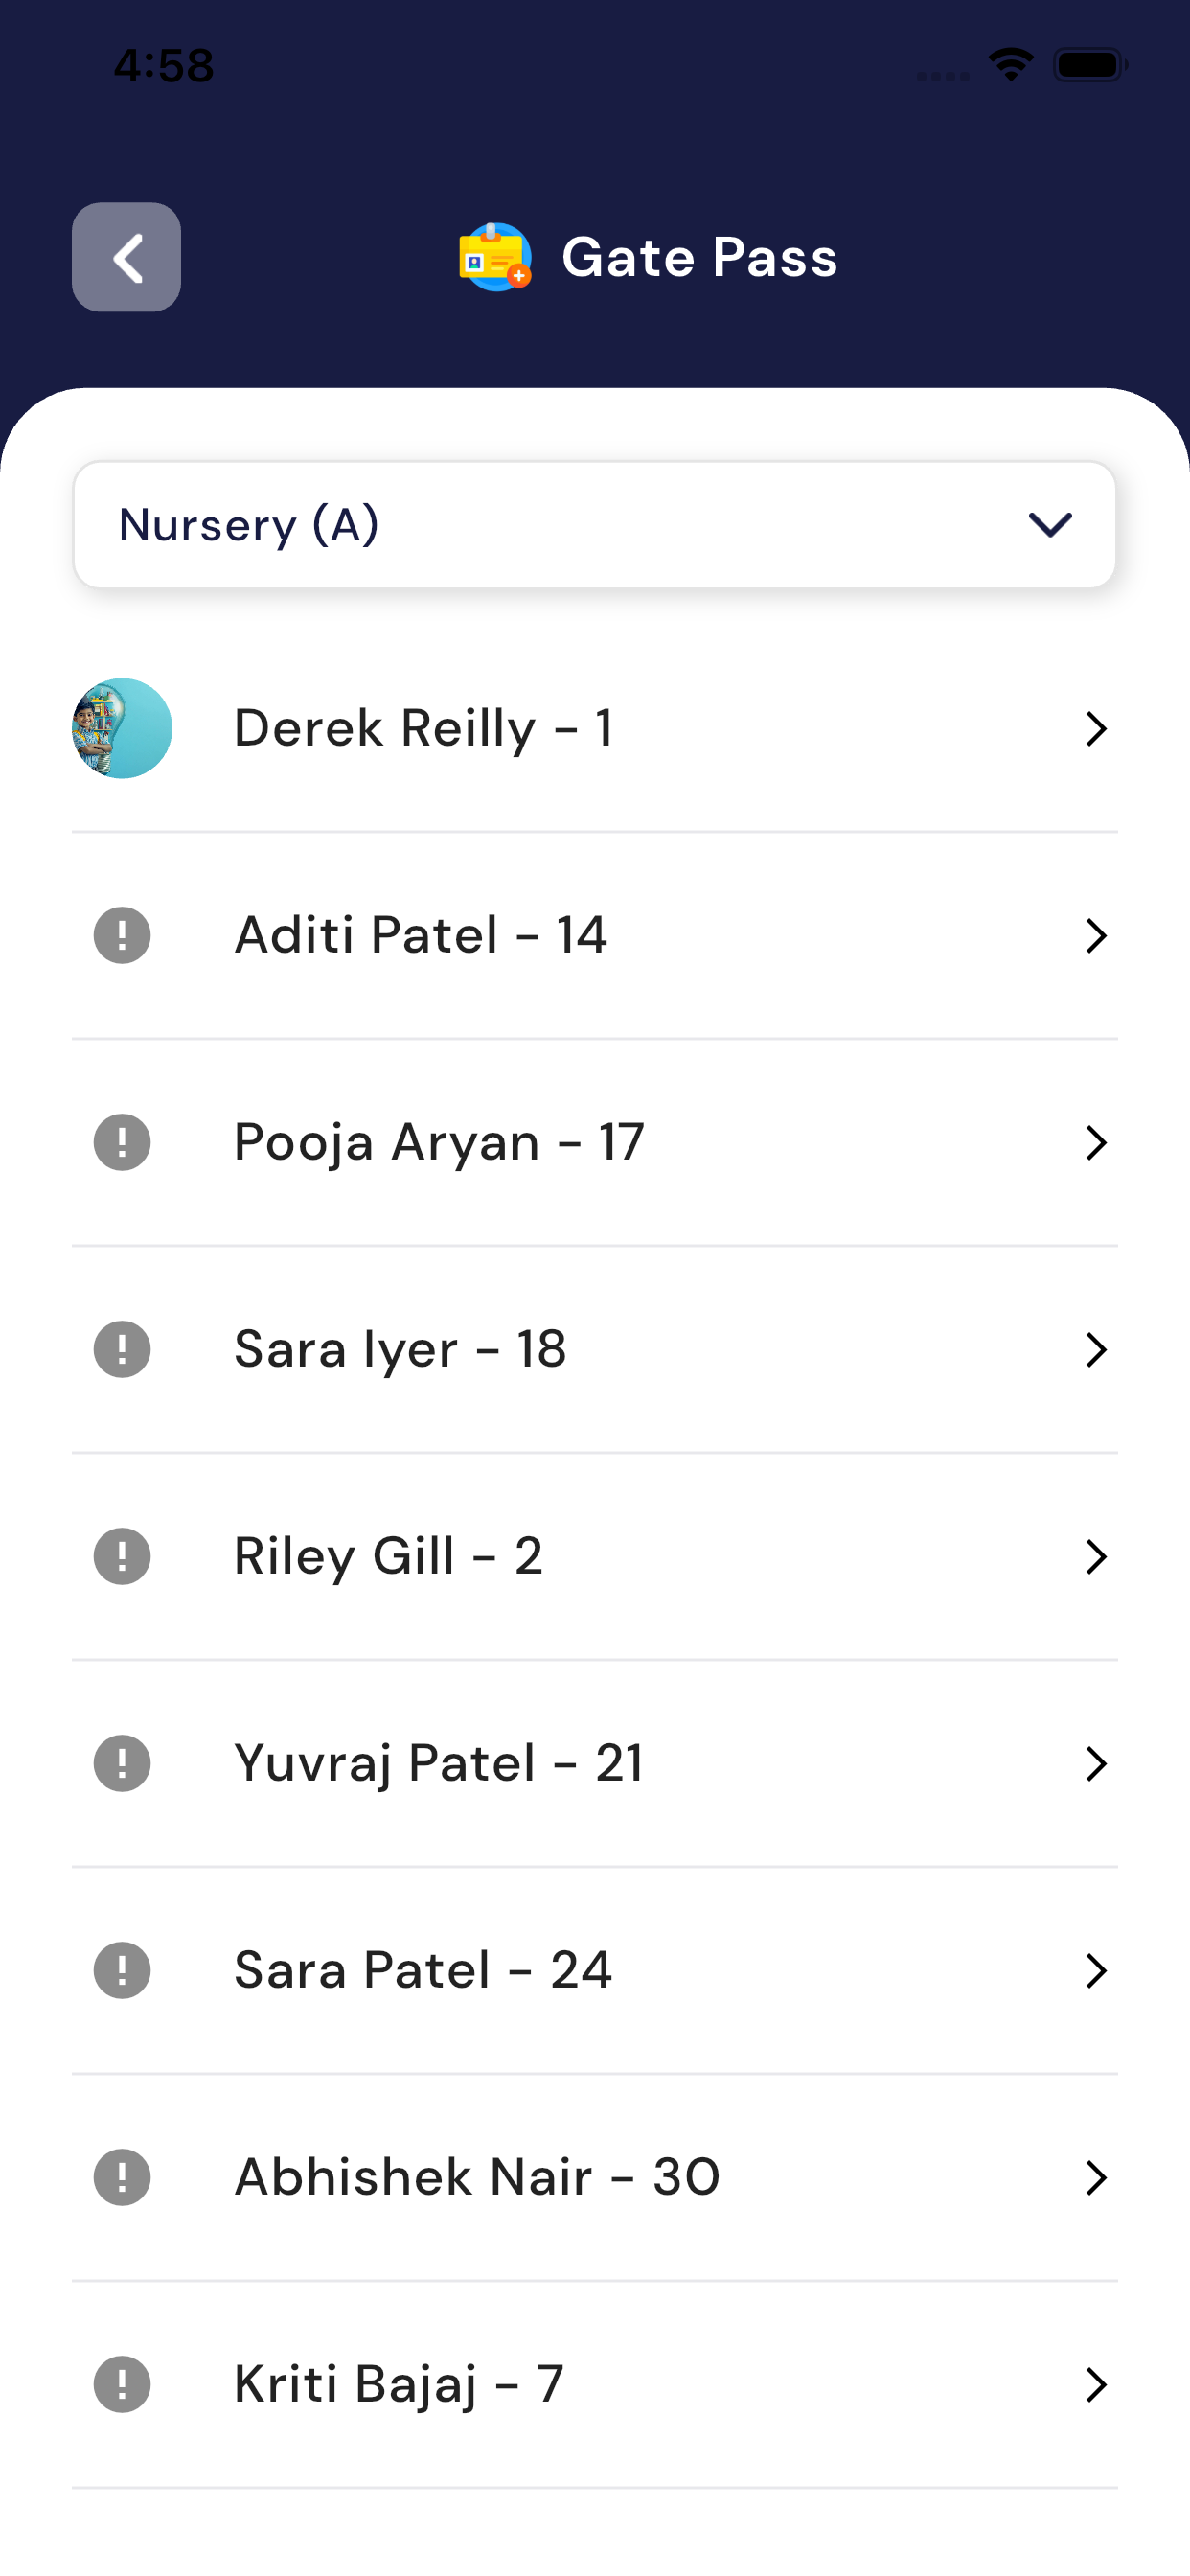Tap Derek Reilly's profile photo
The height and width of the screenshot is (2576, 1190).
[122, 728]
